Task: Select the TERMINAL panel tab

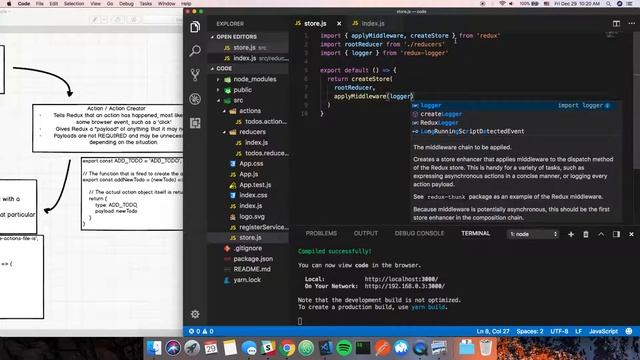Action: 476,233
